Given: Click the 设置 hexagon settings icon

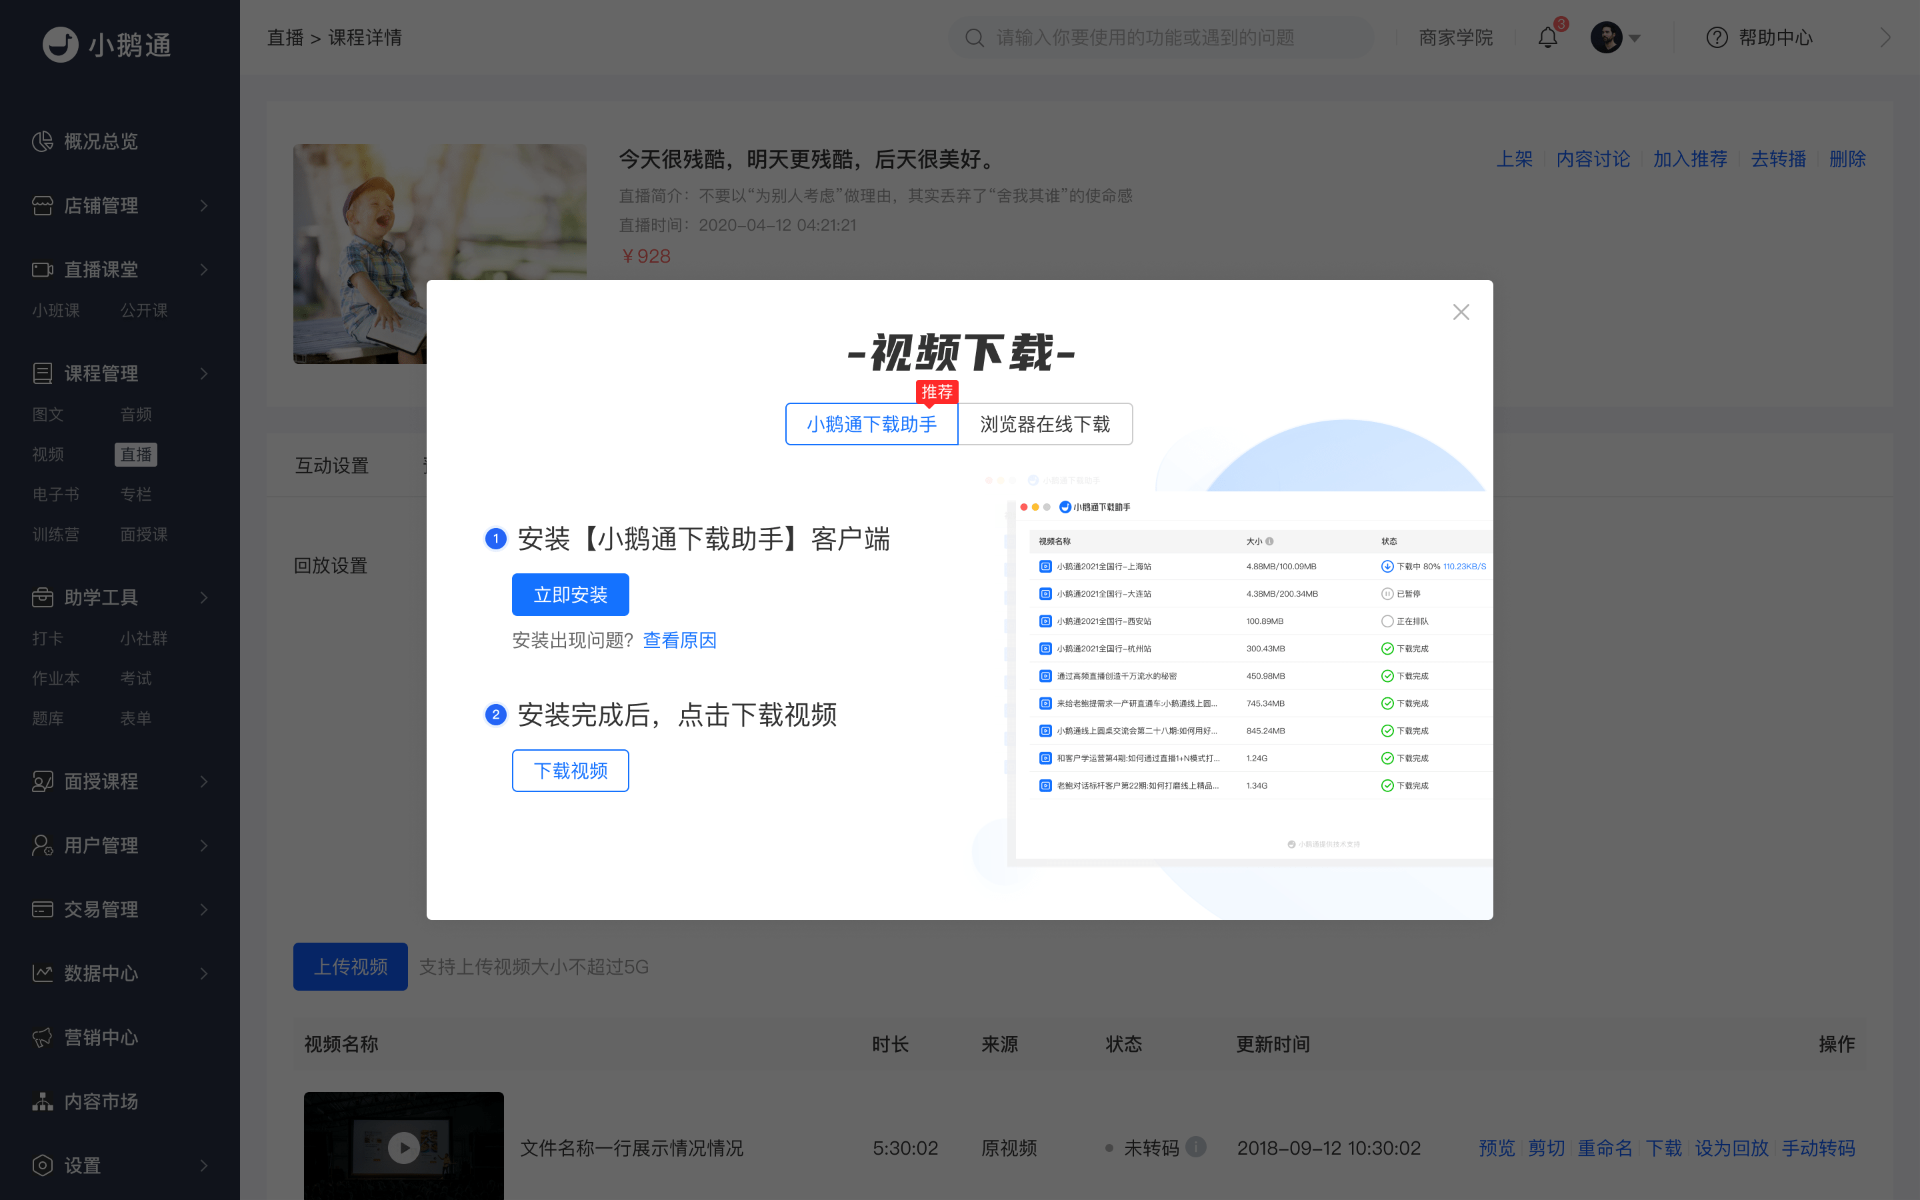Looking at the screenshot, I should pyautogui.click(x=42, y=1165).
